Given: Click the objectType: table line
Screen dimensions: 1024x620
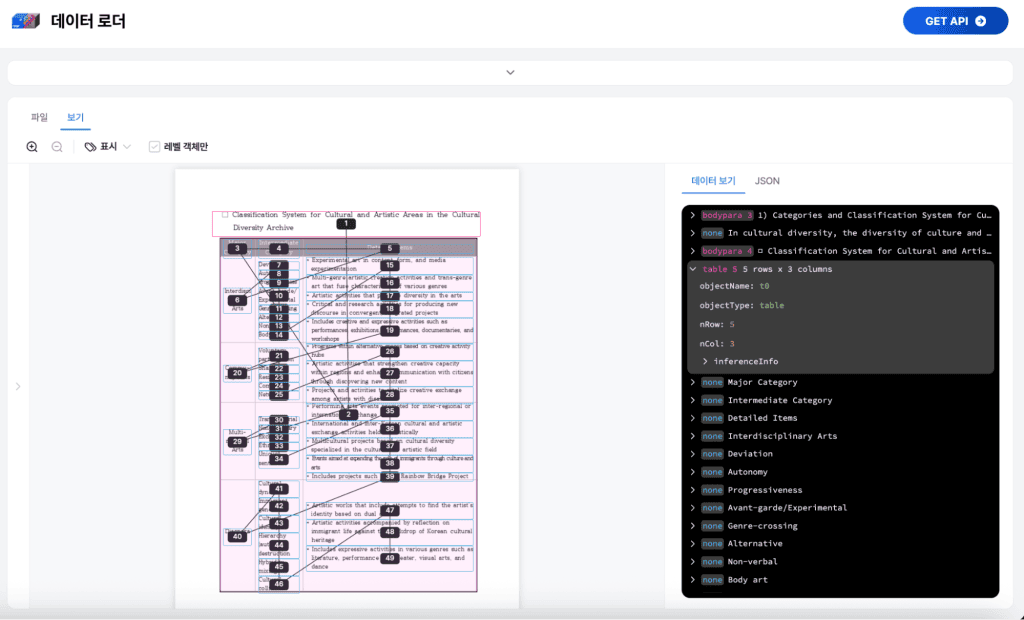Looking at the screenshot, I should tap(741, 305).
